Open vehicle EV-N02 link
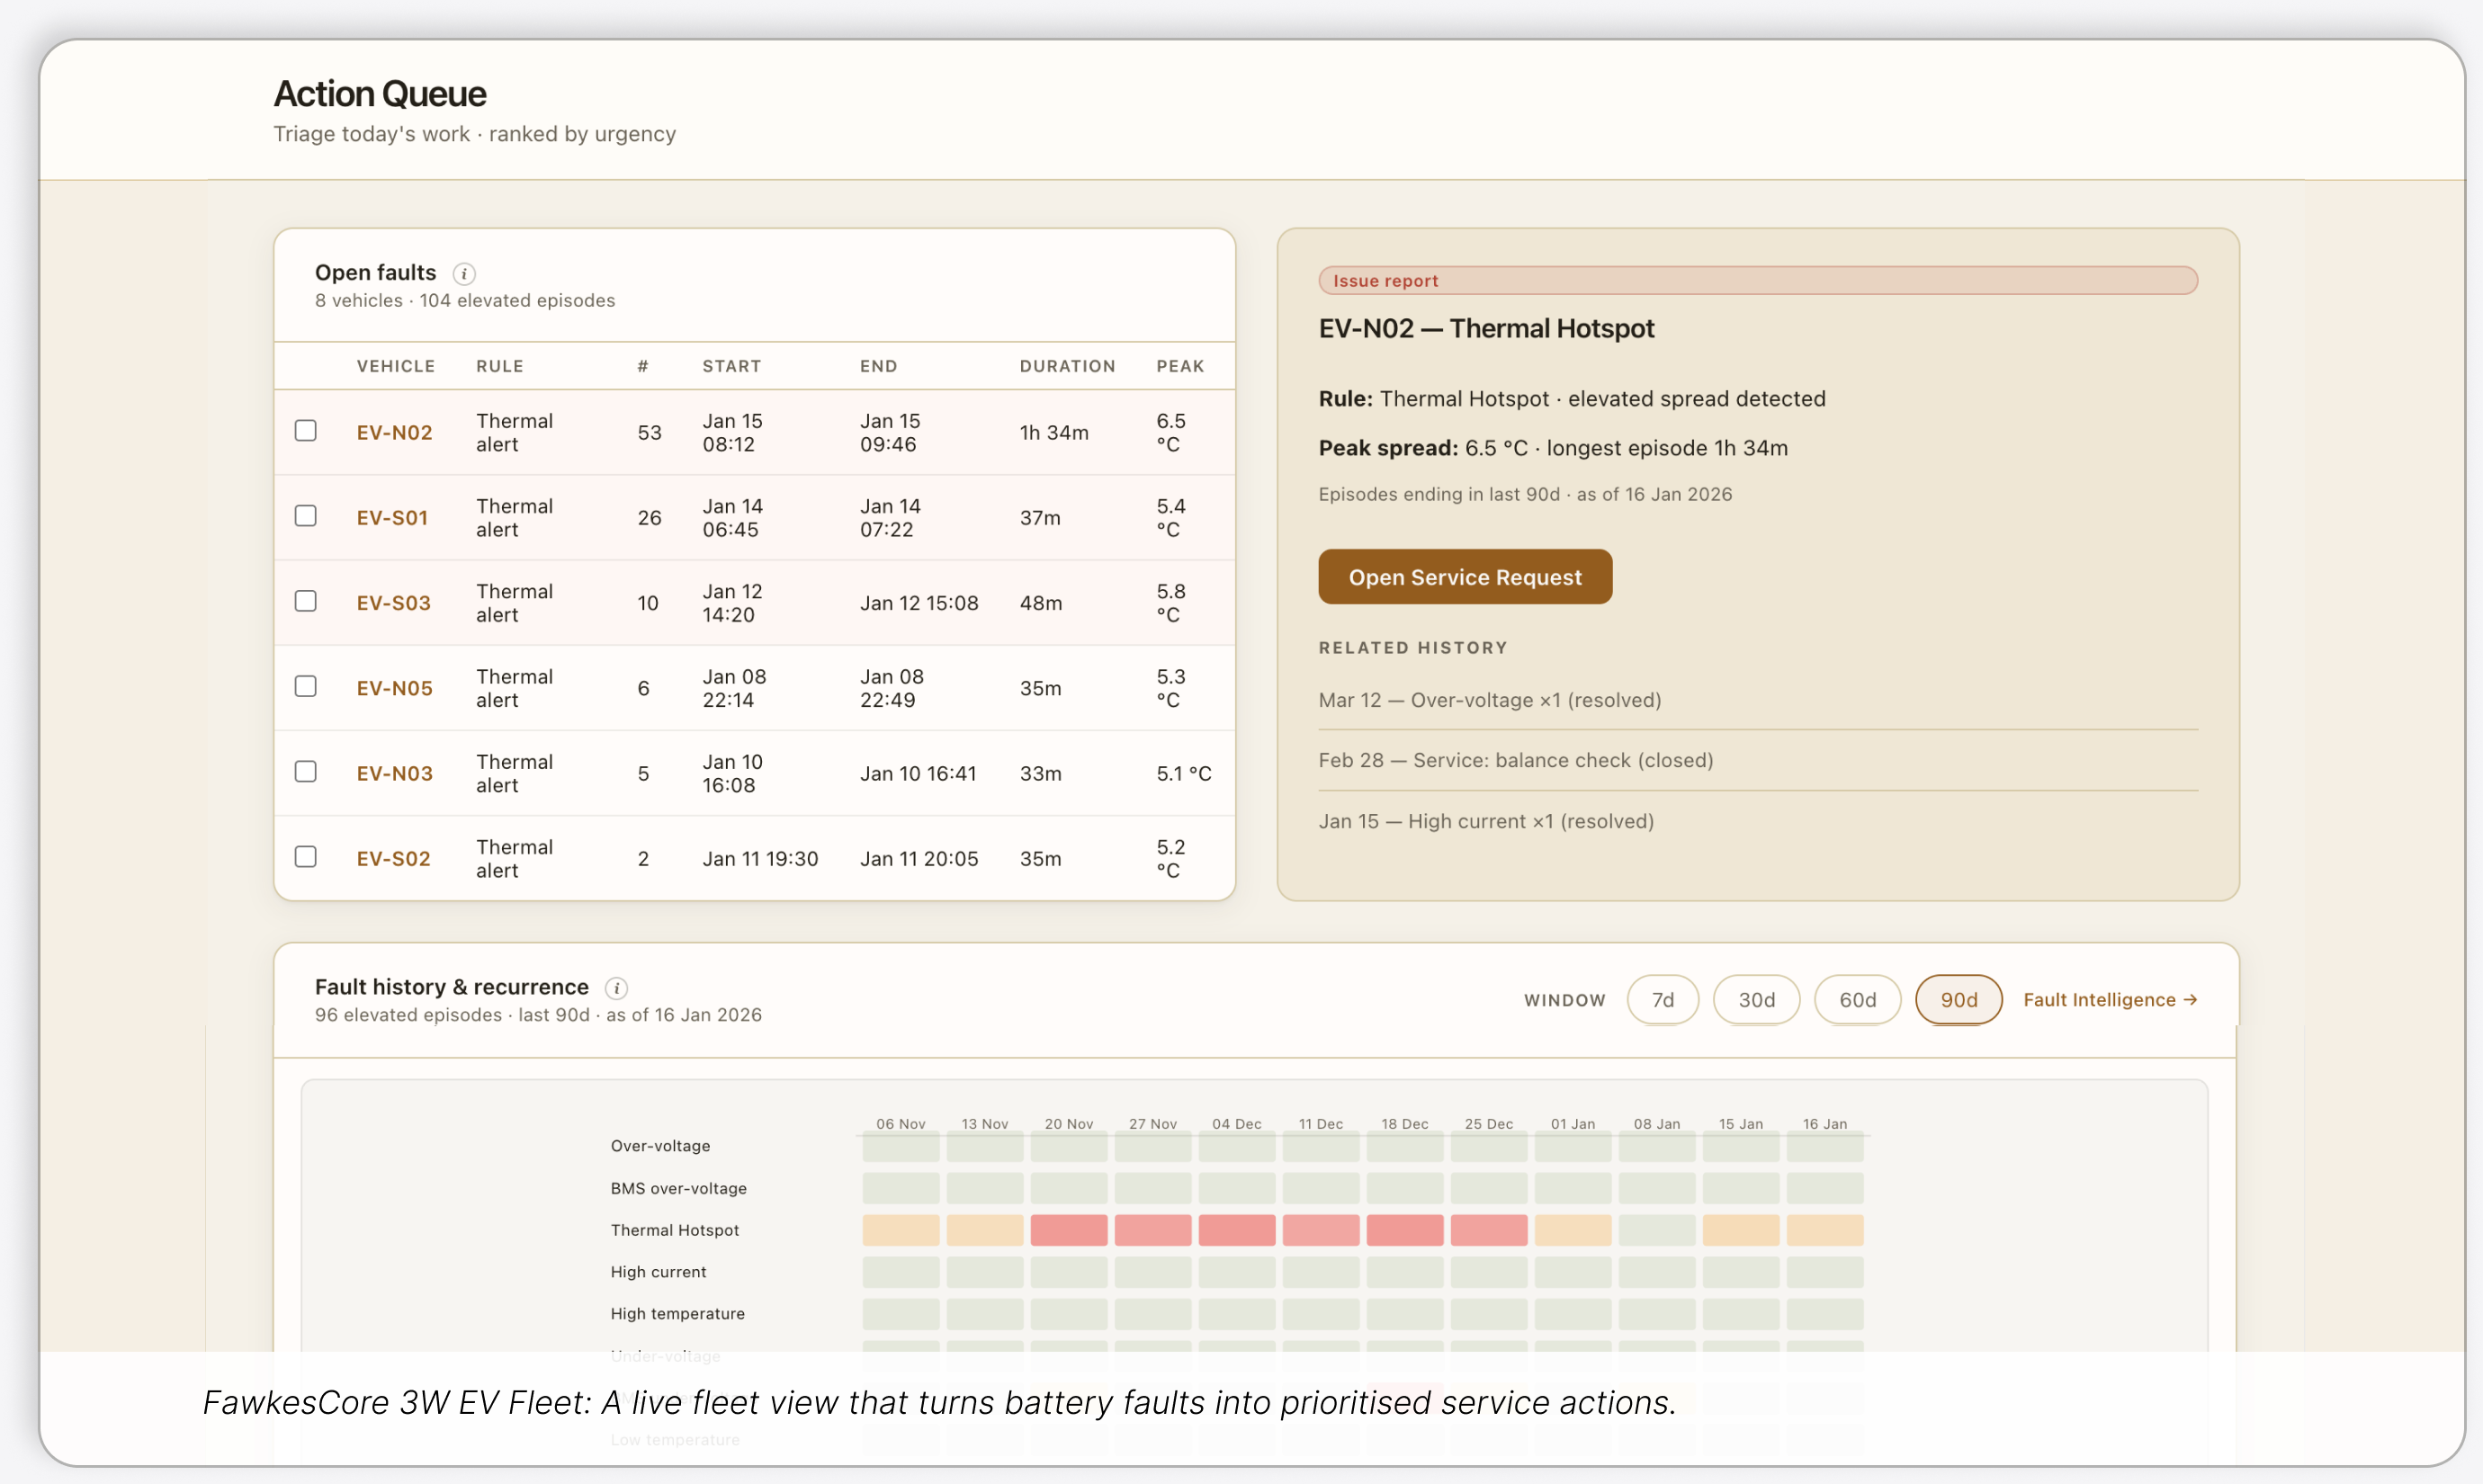 point(395,433)
